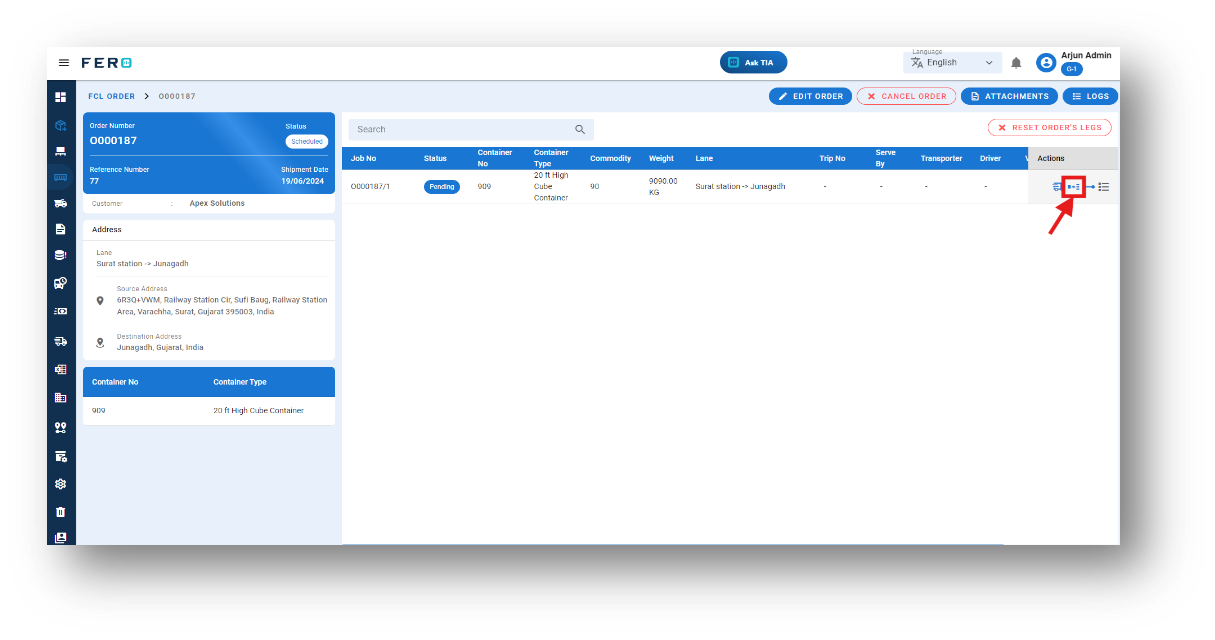Image resolution: width=1215 pixels, height=640 pixels.
Task: Click the Status column header
Action: click(x=435, y=158)
